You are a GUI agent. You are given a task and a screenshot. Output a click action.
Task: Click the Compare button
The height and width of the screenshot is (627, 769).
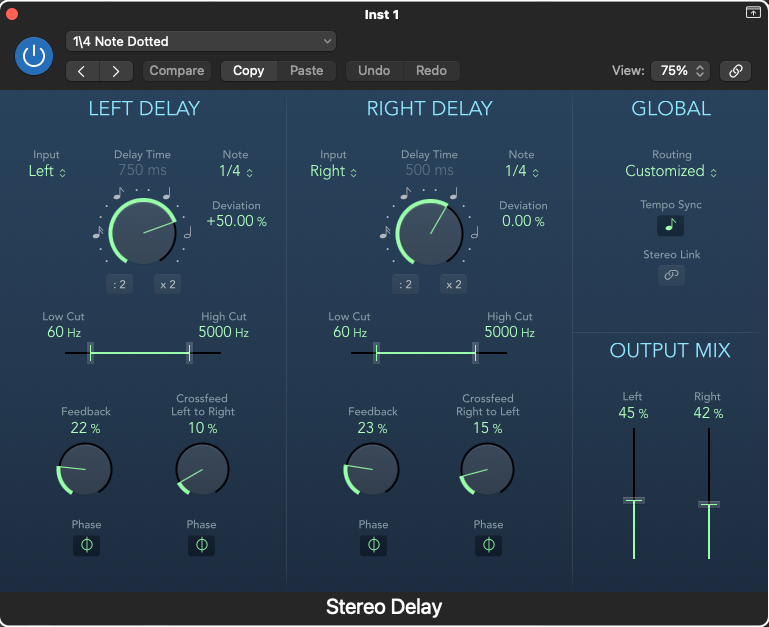[x=177, y=71]
